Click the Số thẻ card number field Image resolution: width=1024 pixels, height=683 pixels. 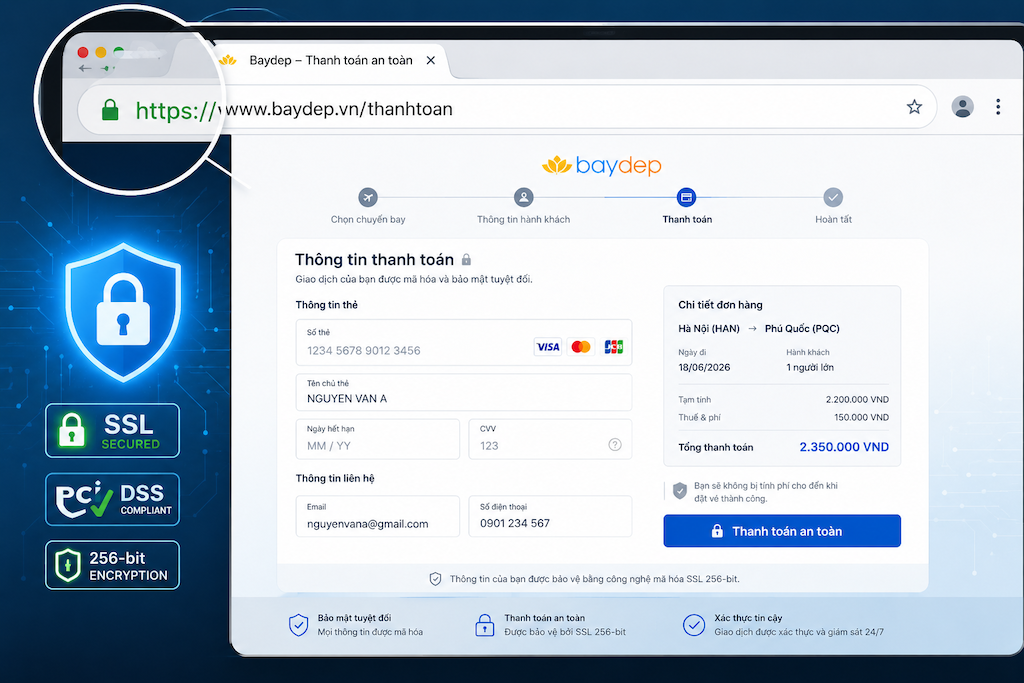tap(464, 343)
